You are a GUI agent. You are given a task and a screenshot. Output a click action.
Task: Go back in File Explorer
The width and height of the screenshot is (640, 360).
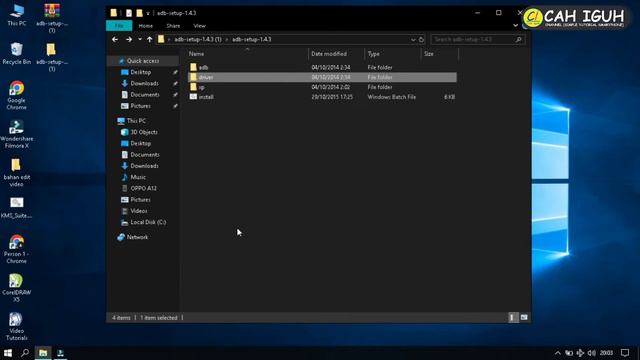click(115, 40)
